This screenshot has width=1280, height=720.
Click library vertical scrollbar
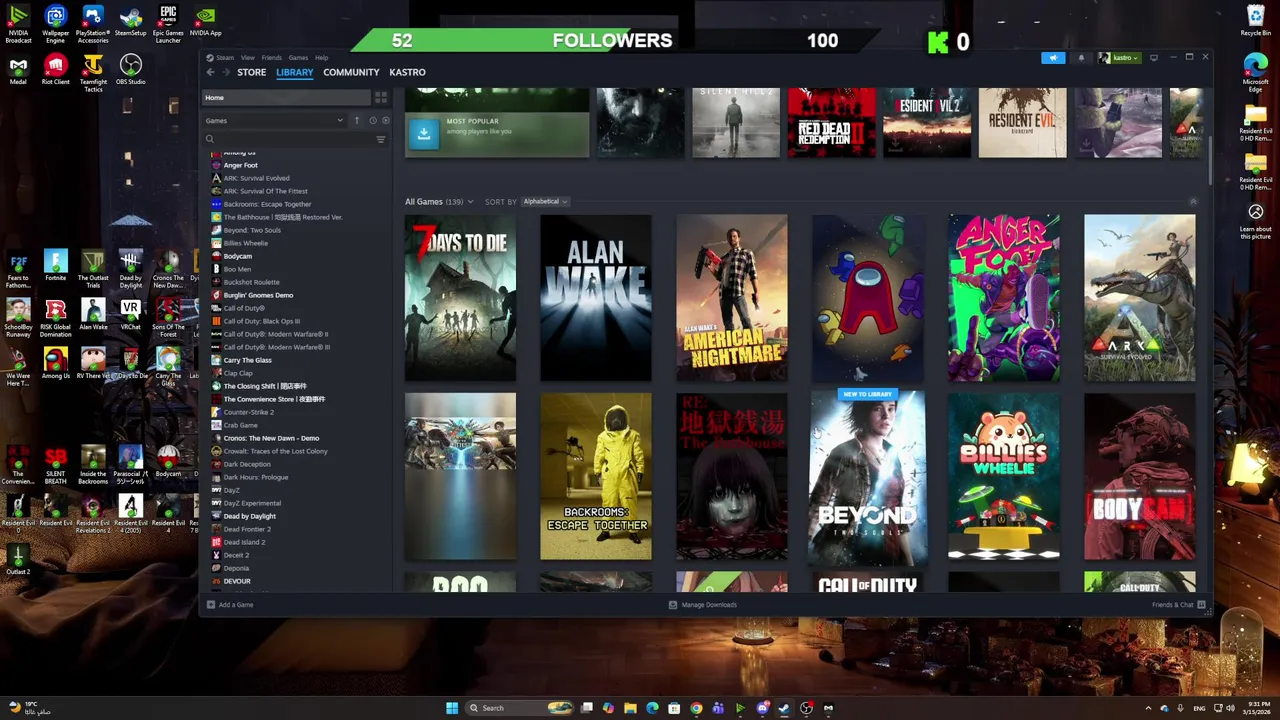(x=1209, y=160)
